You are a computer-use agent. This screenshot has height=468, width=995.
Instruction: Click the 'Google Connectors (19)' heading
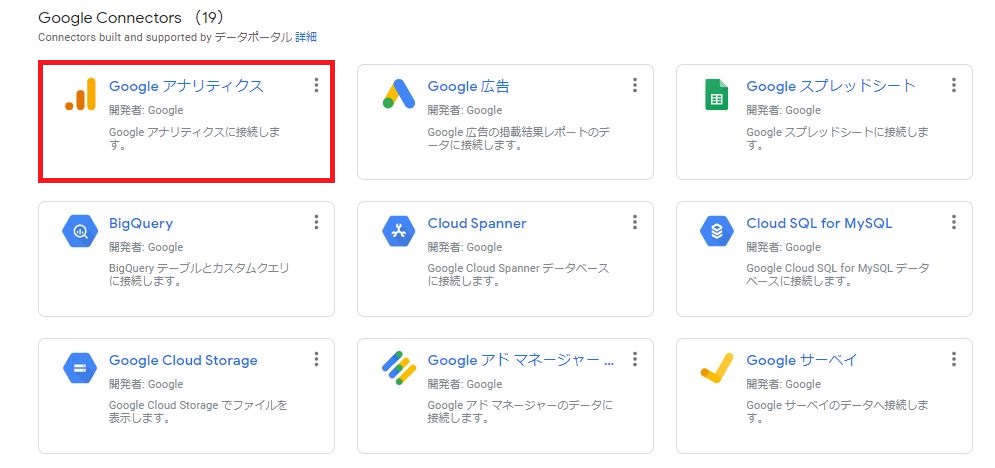click(x=131, y=17)
